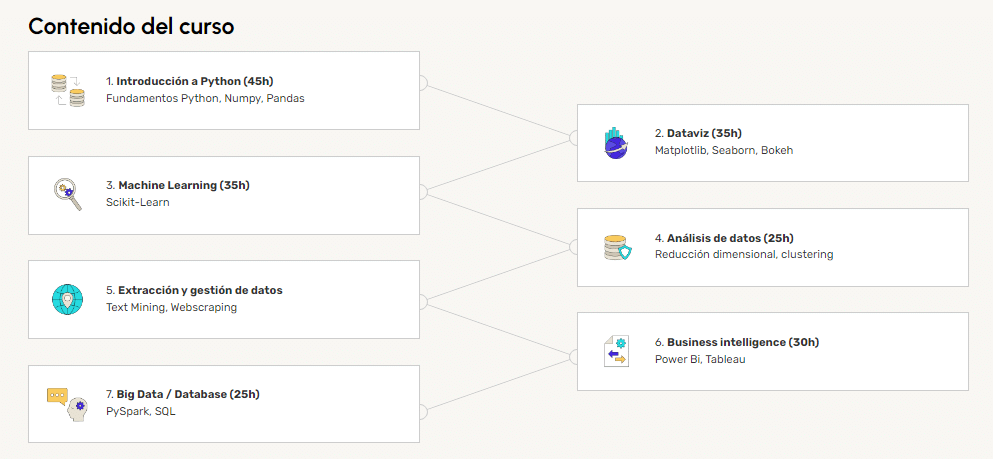This screenshot has width=993, height=459.
Task: Click the purple Dataviz hand icon
Action: [x=616, y=143]
